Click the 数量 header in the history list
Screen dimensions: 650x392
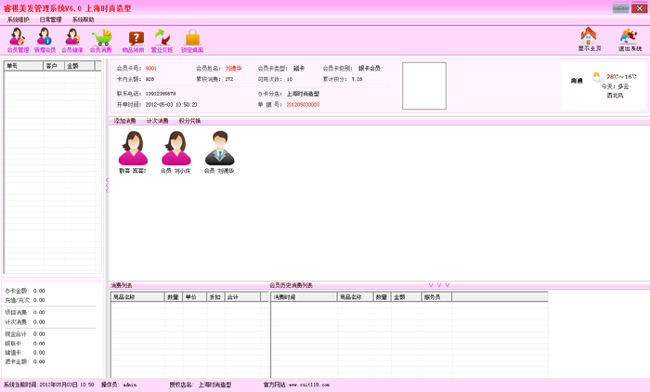[x=382, y=297]
